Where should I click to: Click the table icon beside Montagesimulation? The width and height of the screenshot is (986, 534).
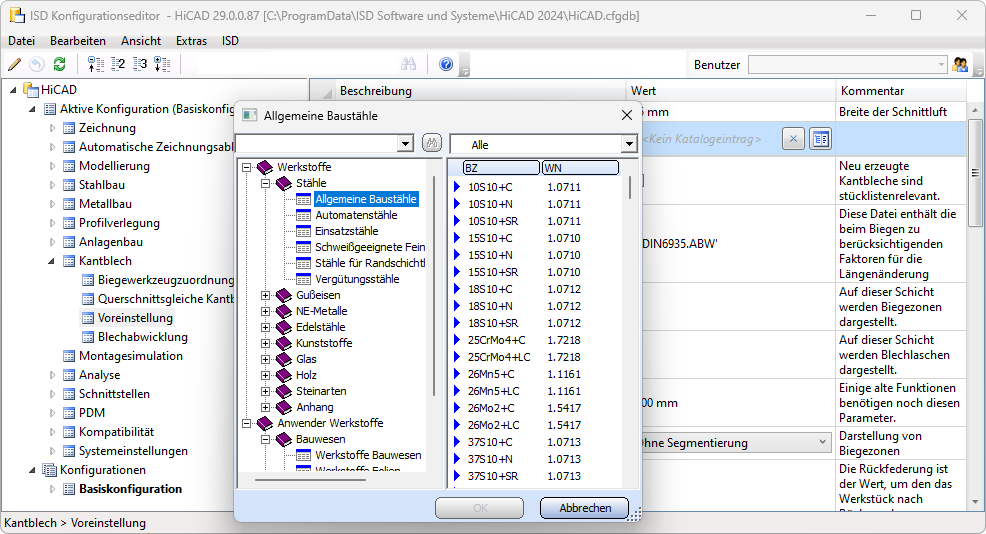tap(69, 356)
